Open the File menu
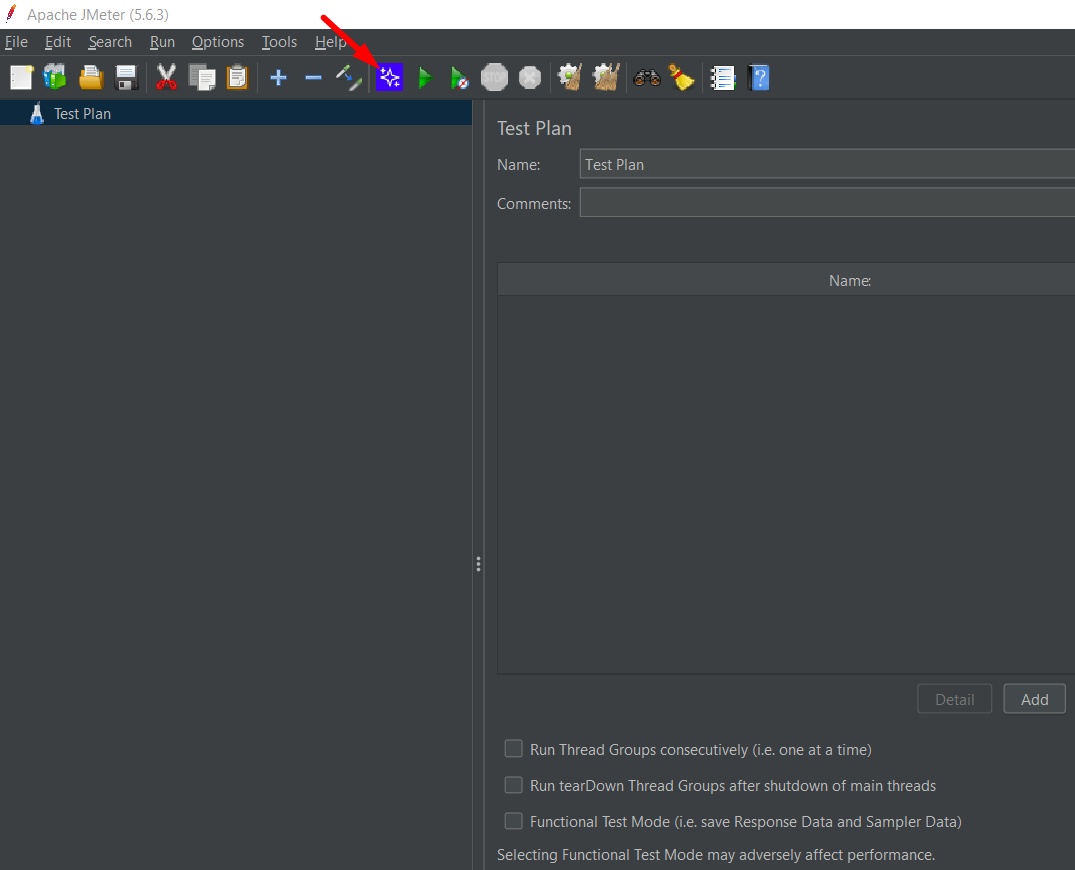The image size is (1075, 870). (x=16, y=42)
